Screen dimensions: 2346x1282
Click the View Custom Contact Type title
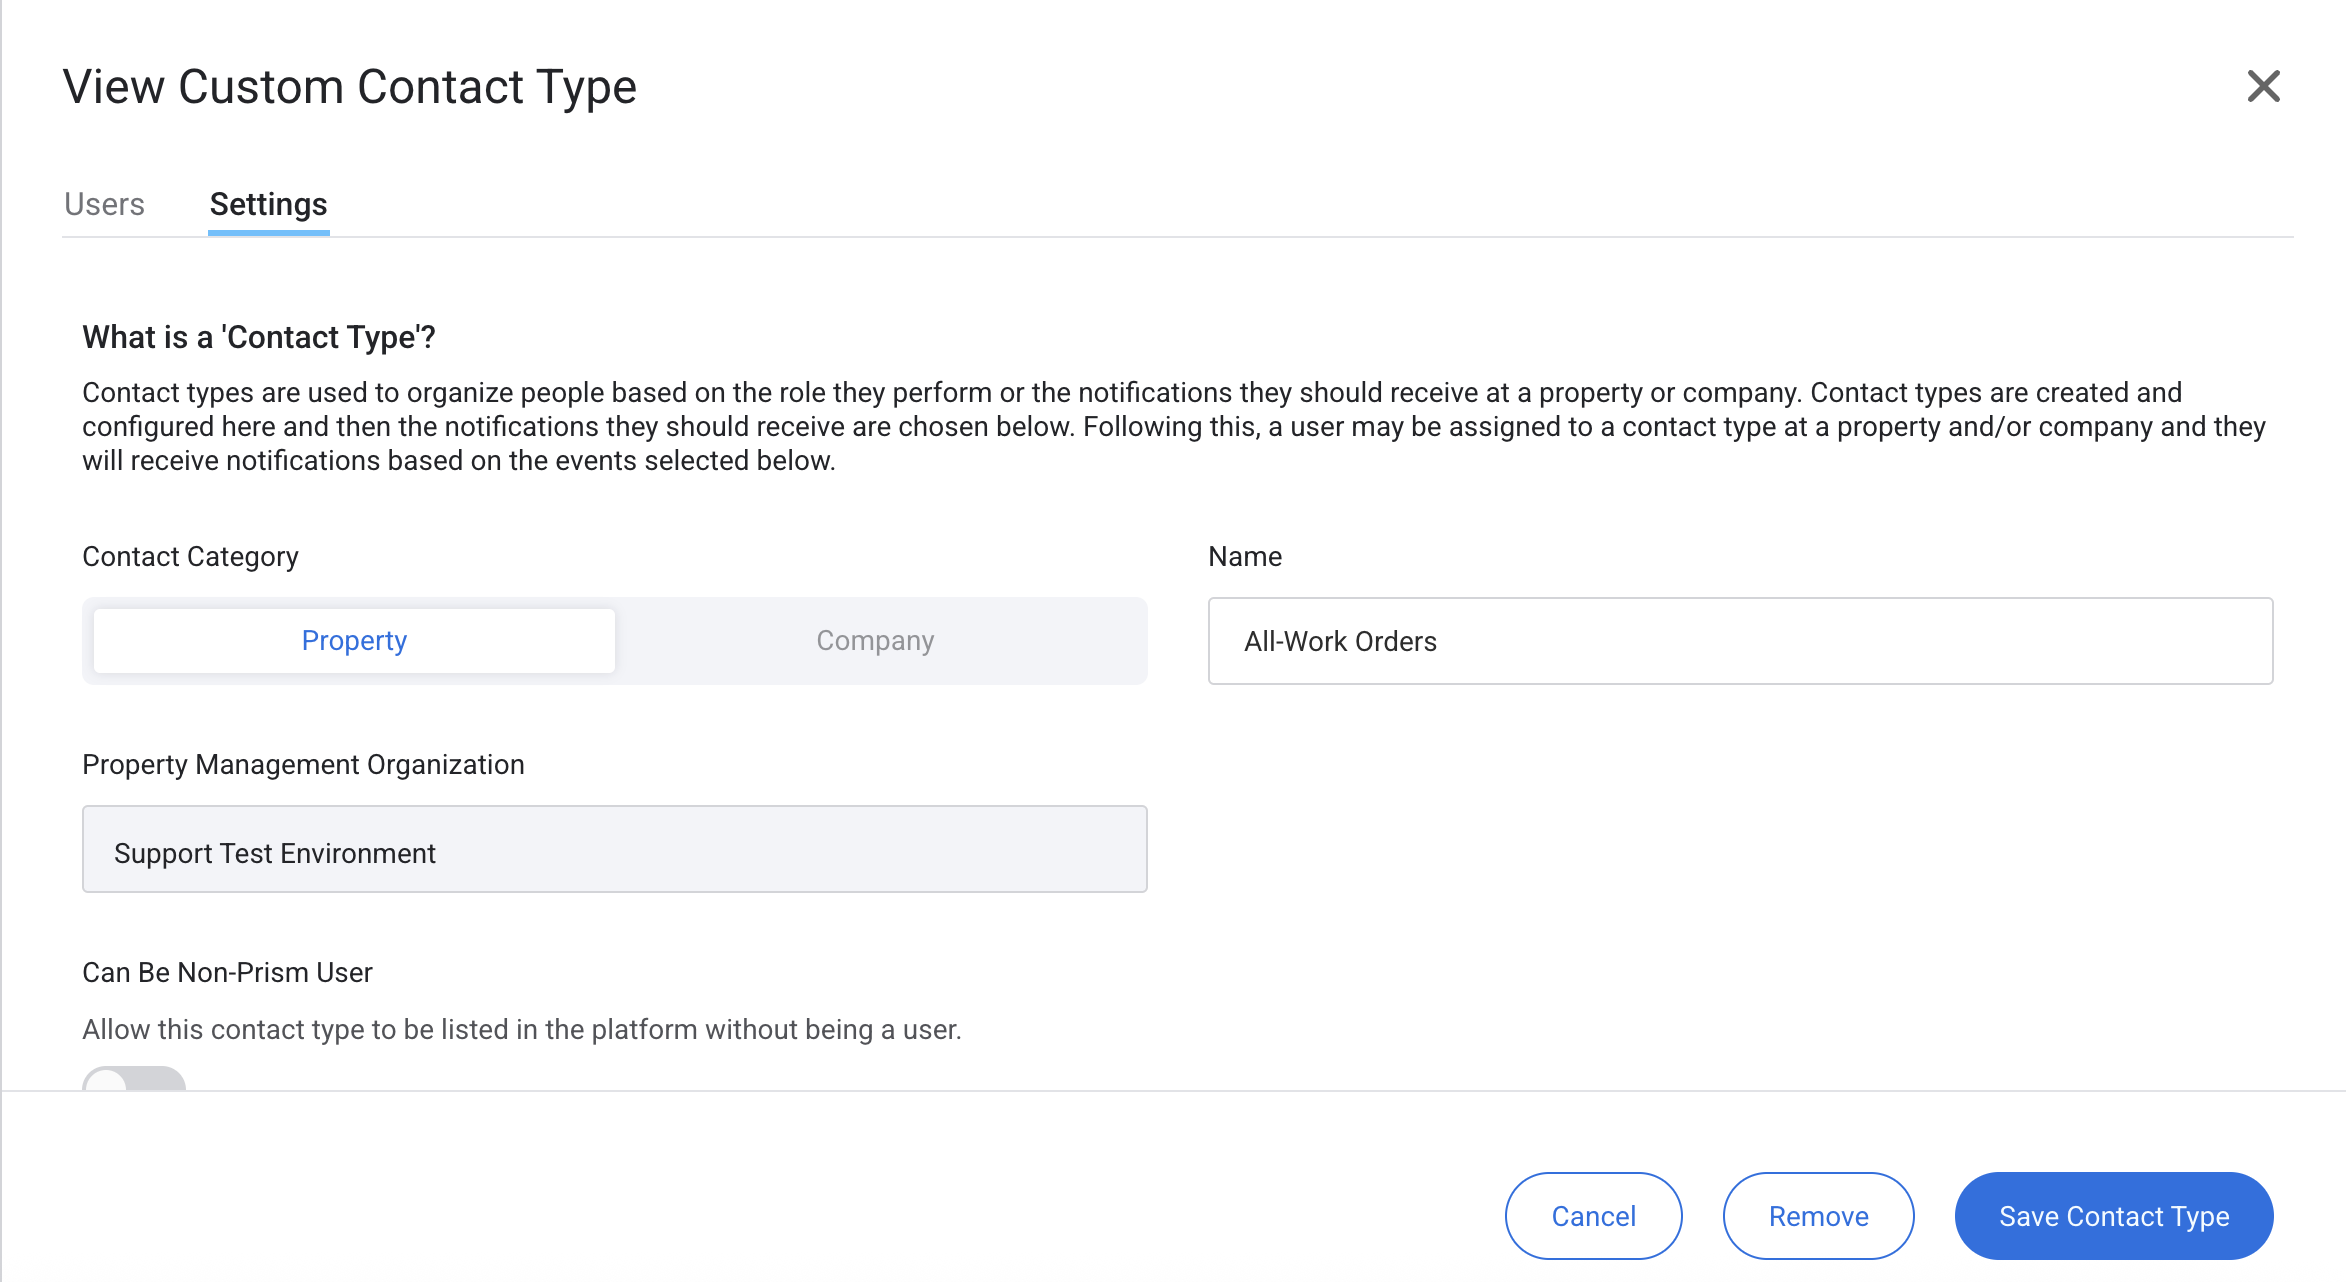pos(349,87)
